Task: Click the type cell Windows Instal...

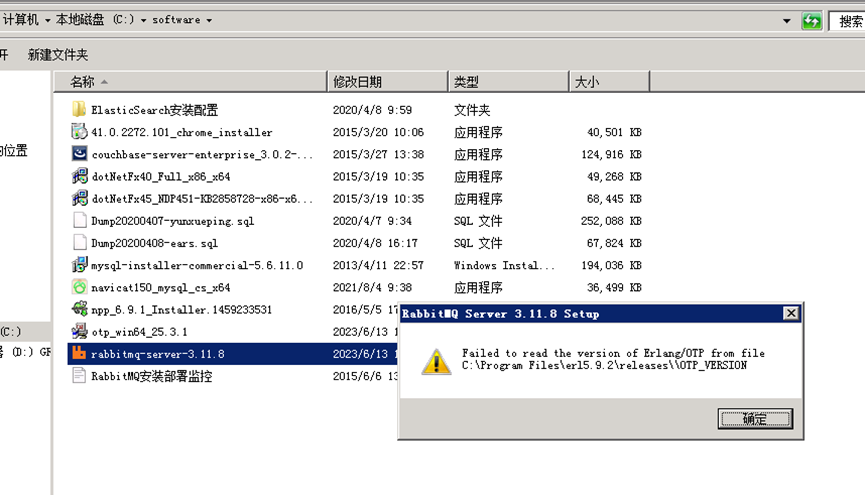Action: pos(504,265)
